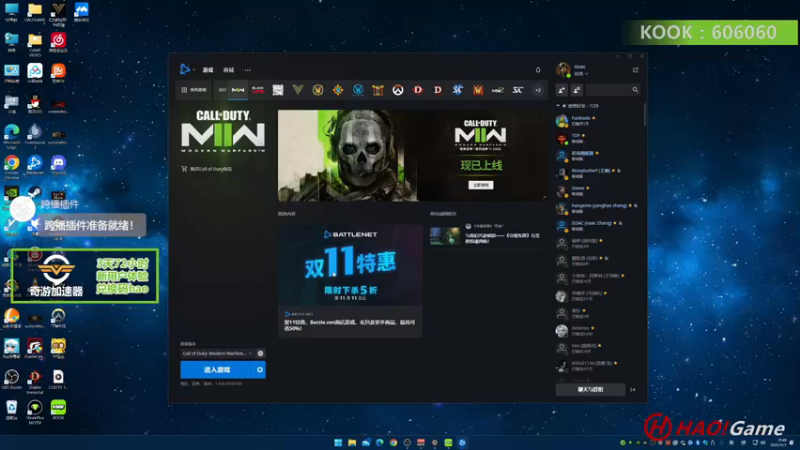The width and height of the screenshot is (800, 450).
Task: Switch to the 游戏 (Games) tab
Action: pyautogui.click(x=208, y=70)
